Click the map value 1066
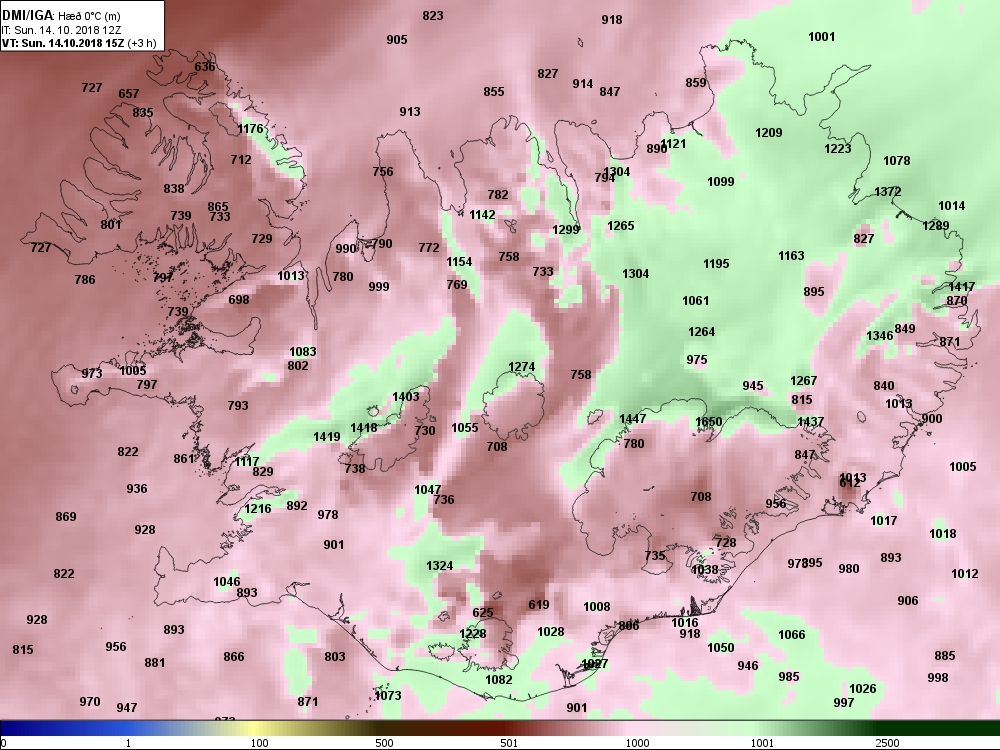 click(x=791, y=635)
